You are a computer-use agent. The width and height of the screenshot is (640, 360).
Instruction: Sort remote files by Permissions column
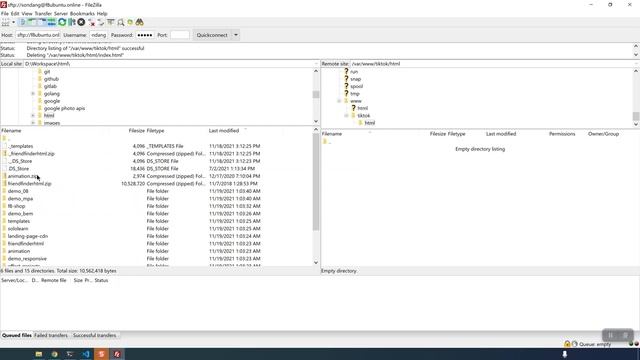tap(562, 134)
